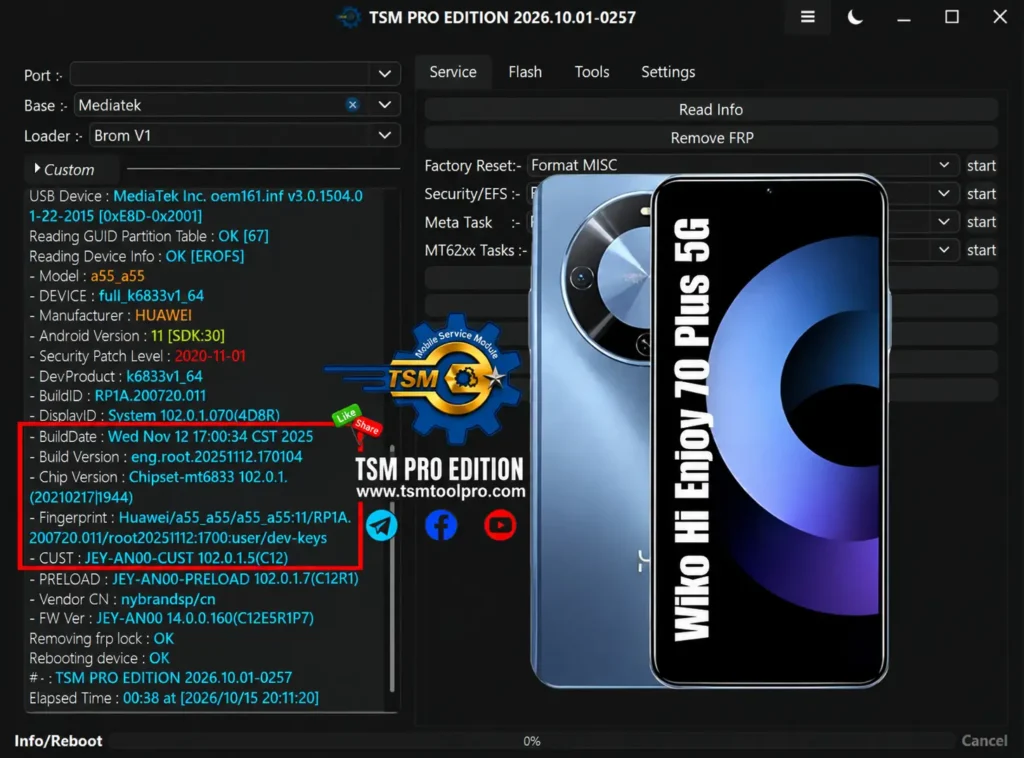Switch to the Flash tab
Screen dimensions: 1024x758
[525, 72]
